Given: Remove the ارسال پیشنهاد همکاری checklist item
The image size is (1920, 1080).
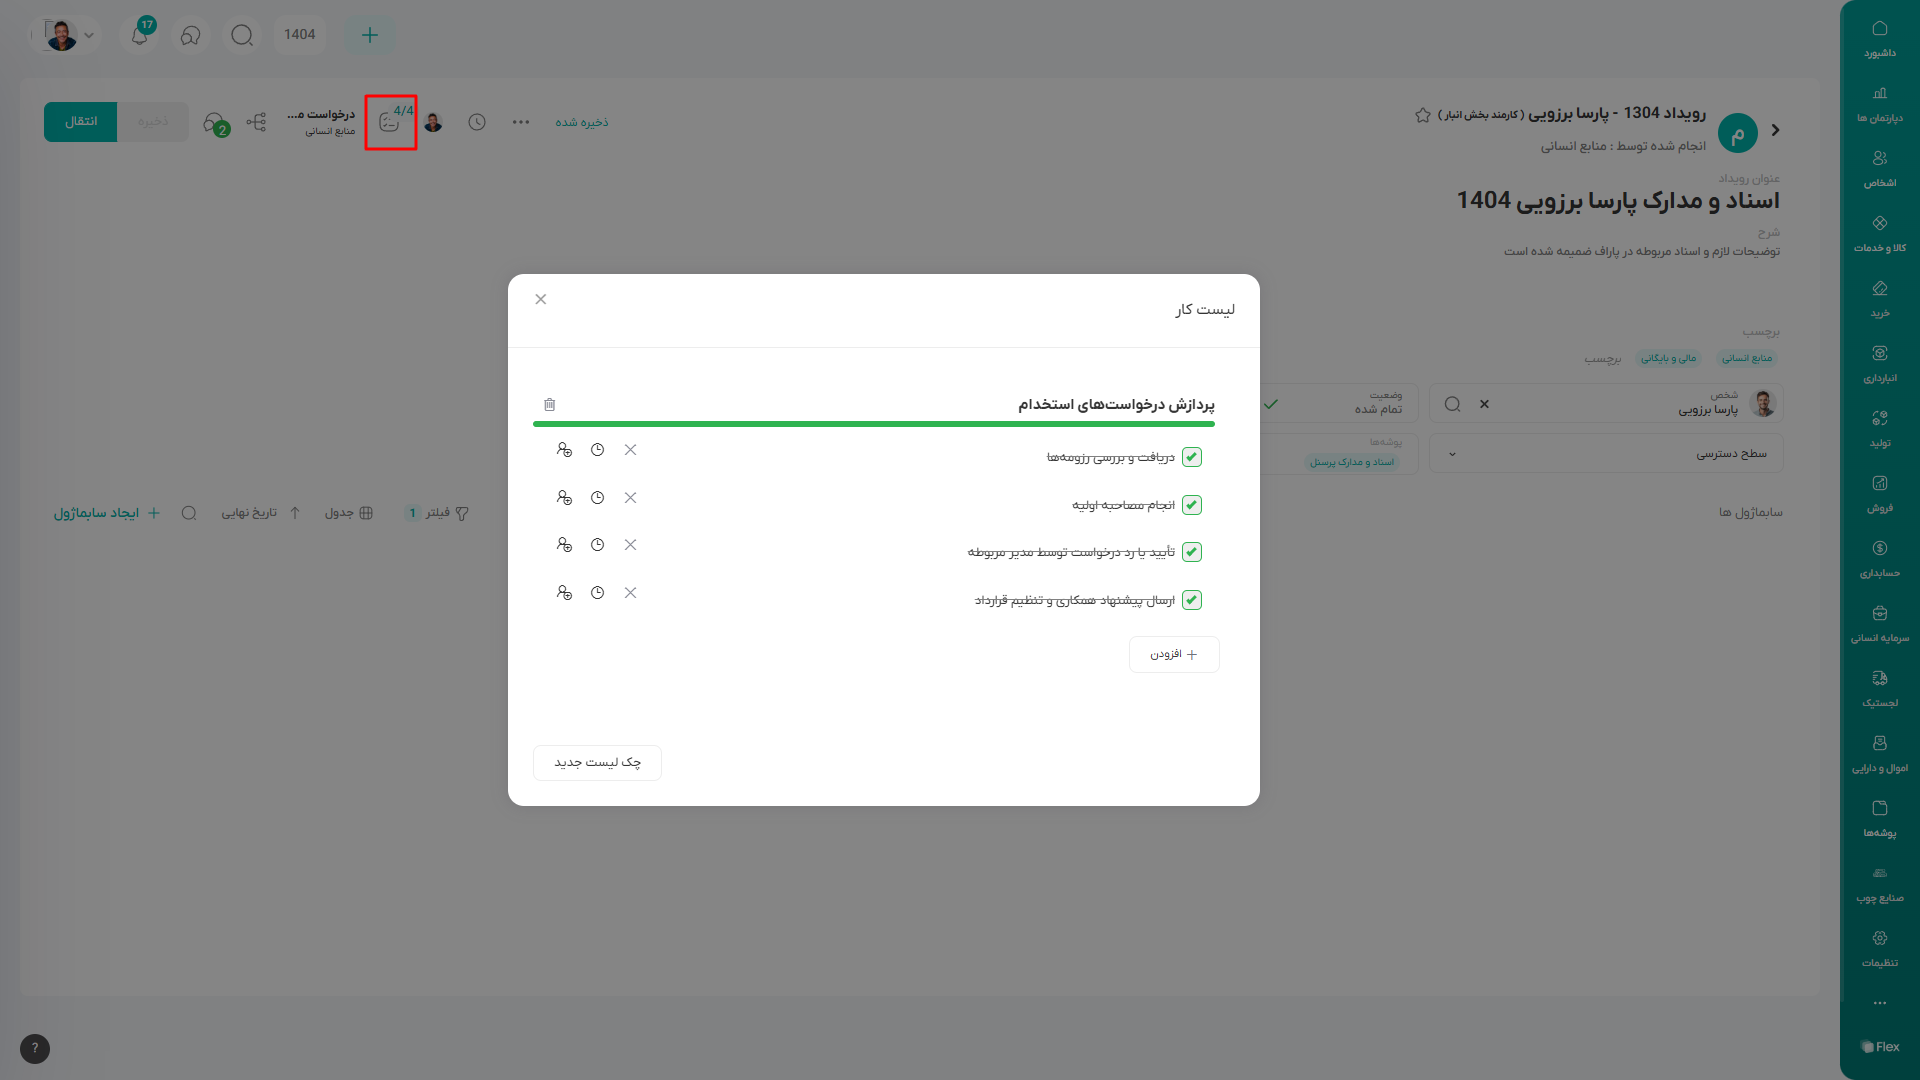Looking at the screenshot, I should 630,593.
